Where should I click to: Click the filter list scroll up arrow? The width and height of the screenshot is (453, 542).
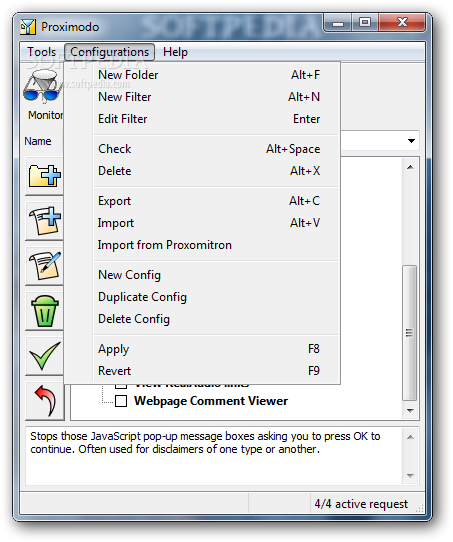(x=410, y=167)
